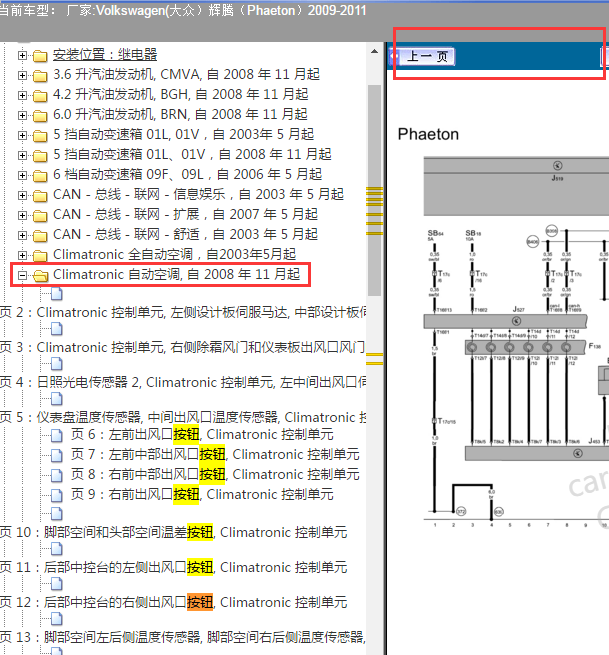Click page icon above 页 2 Climatronic 控制单元

click(x=57, y=294)
